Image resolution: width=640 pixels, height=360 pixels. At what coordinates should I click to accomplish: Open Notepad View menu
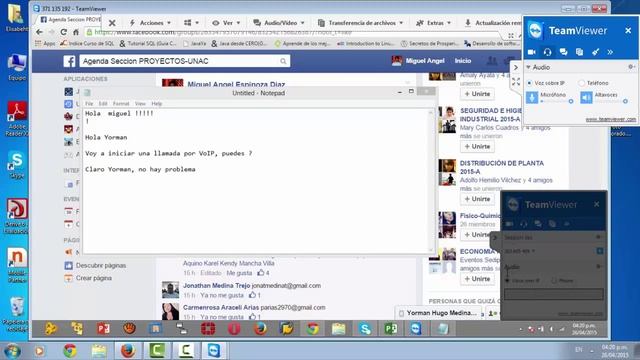pyautogui.click(x=140, y=104)
